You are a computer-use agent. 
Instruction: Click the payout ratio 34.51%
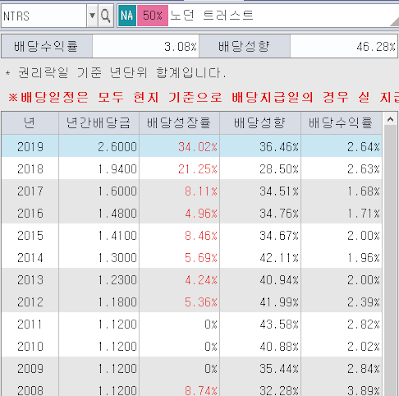coord(279,191)
